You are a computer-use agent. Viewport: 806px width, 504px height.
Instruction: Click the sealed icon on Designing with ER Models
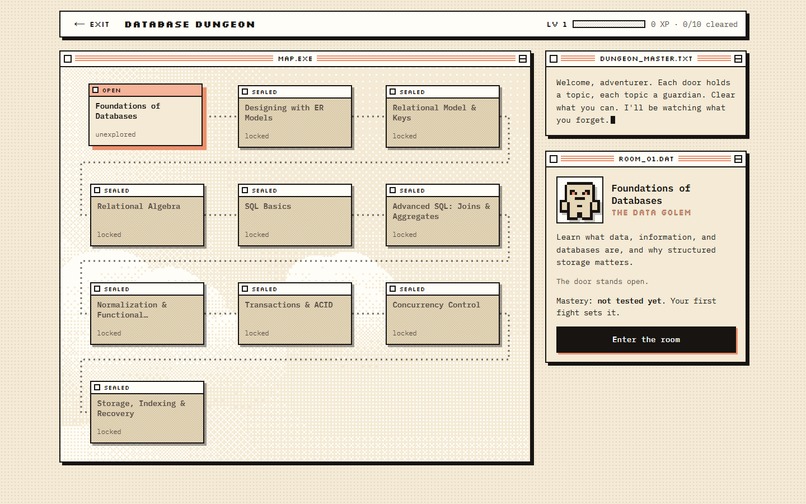245,92
